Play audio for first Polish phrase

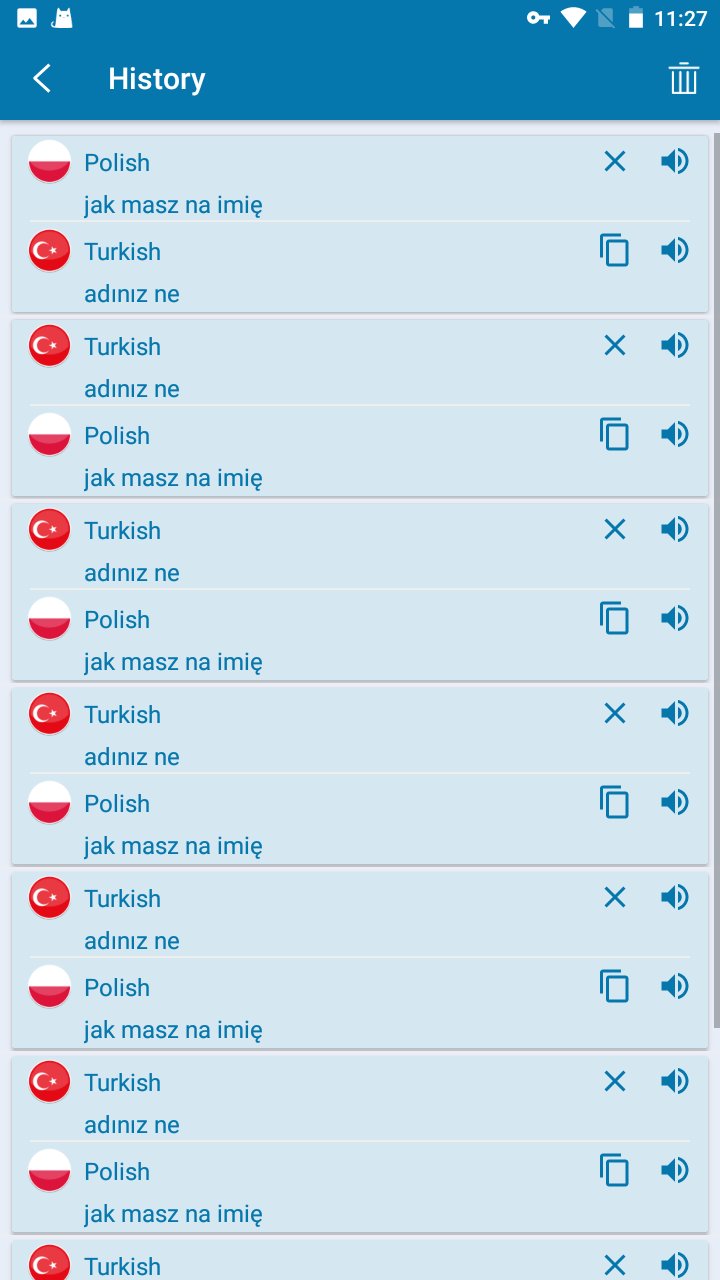pos(675,161)
